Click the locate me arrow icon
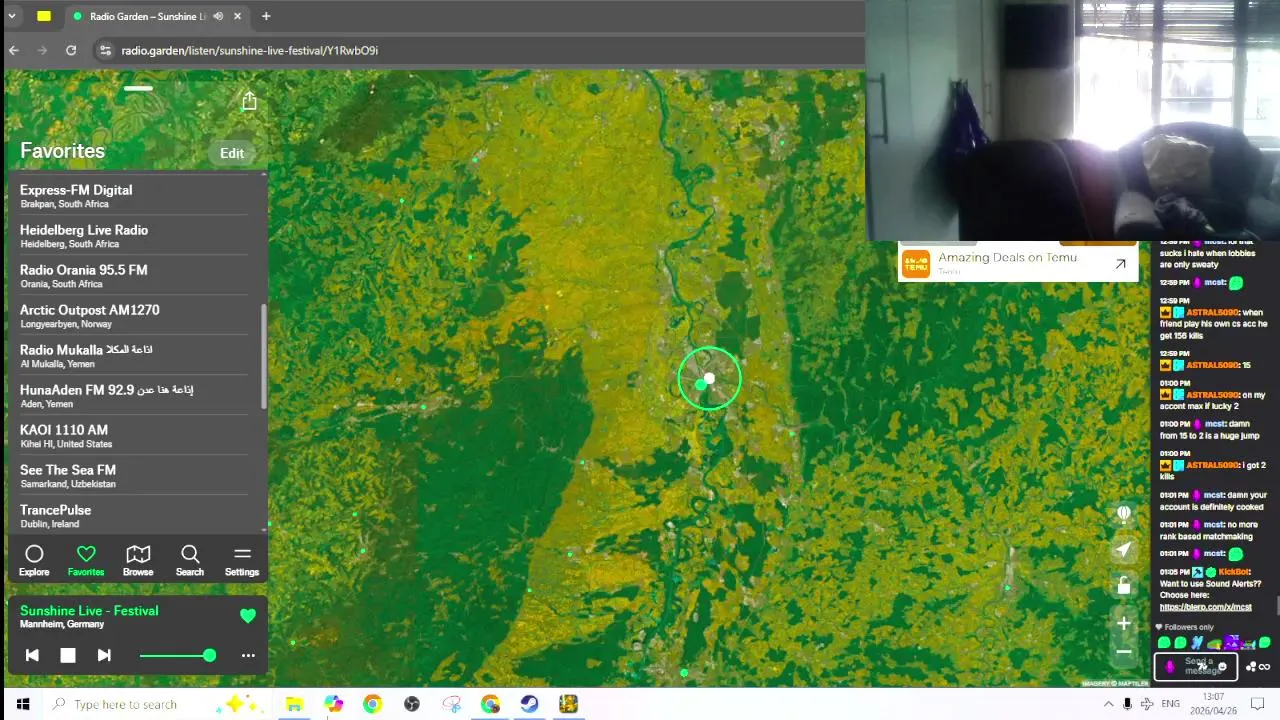1280x720 pixels. click(1124, 550)
